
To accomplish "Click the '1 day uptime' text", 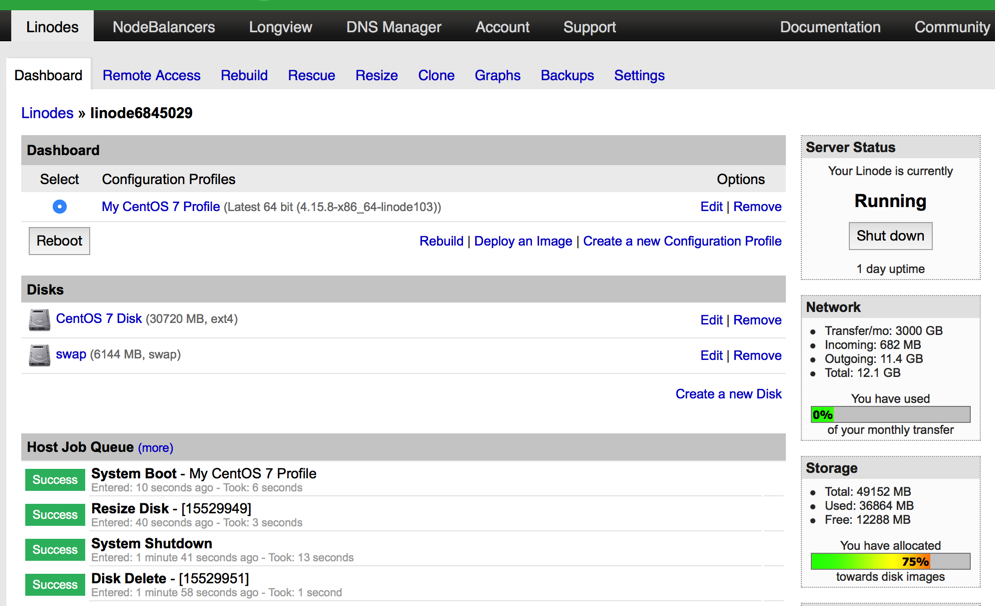I will click(890, 269).
